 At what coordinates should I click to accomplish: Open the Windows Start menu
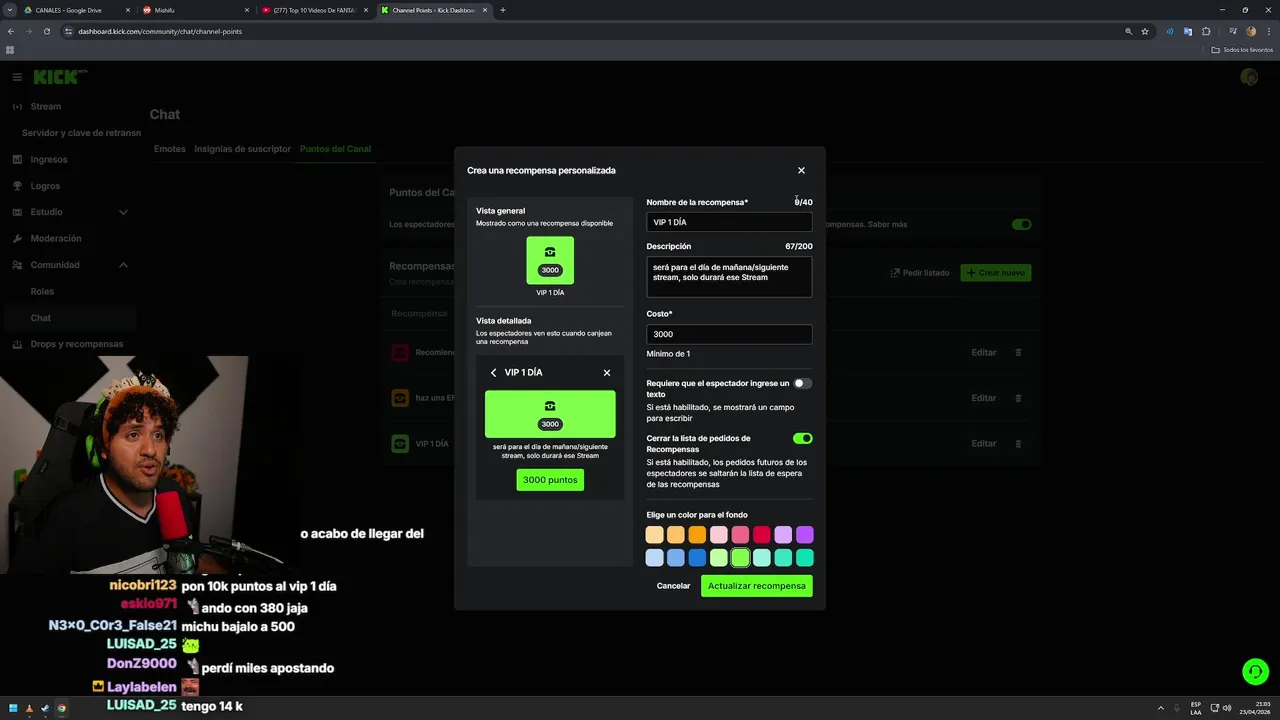(14, 708)
